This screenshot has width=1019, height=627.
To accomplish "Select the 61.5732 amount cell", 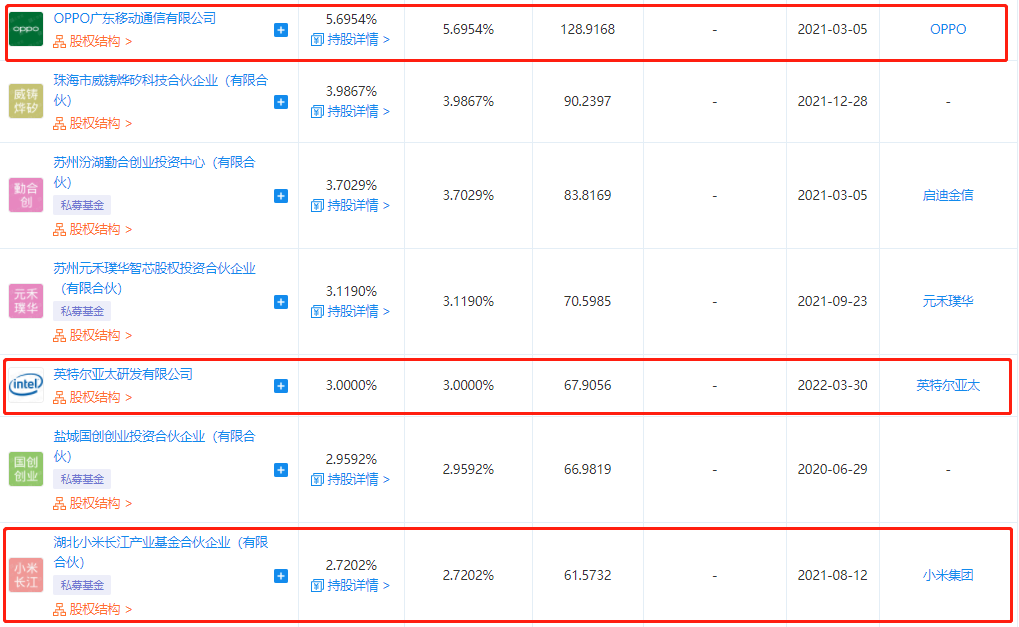I will [587, 575].
